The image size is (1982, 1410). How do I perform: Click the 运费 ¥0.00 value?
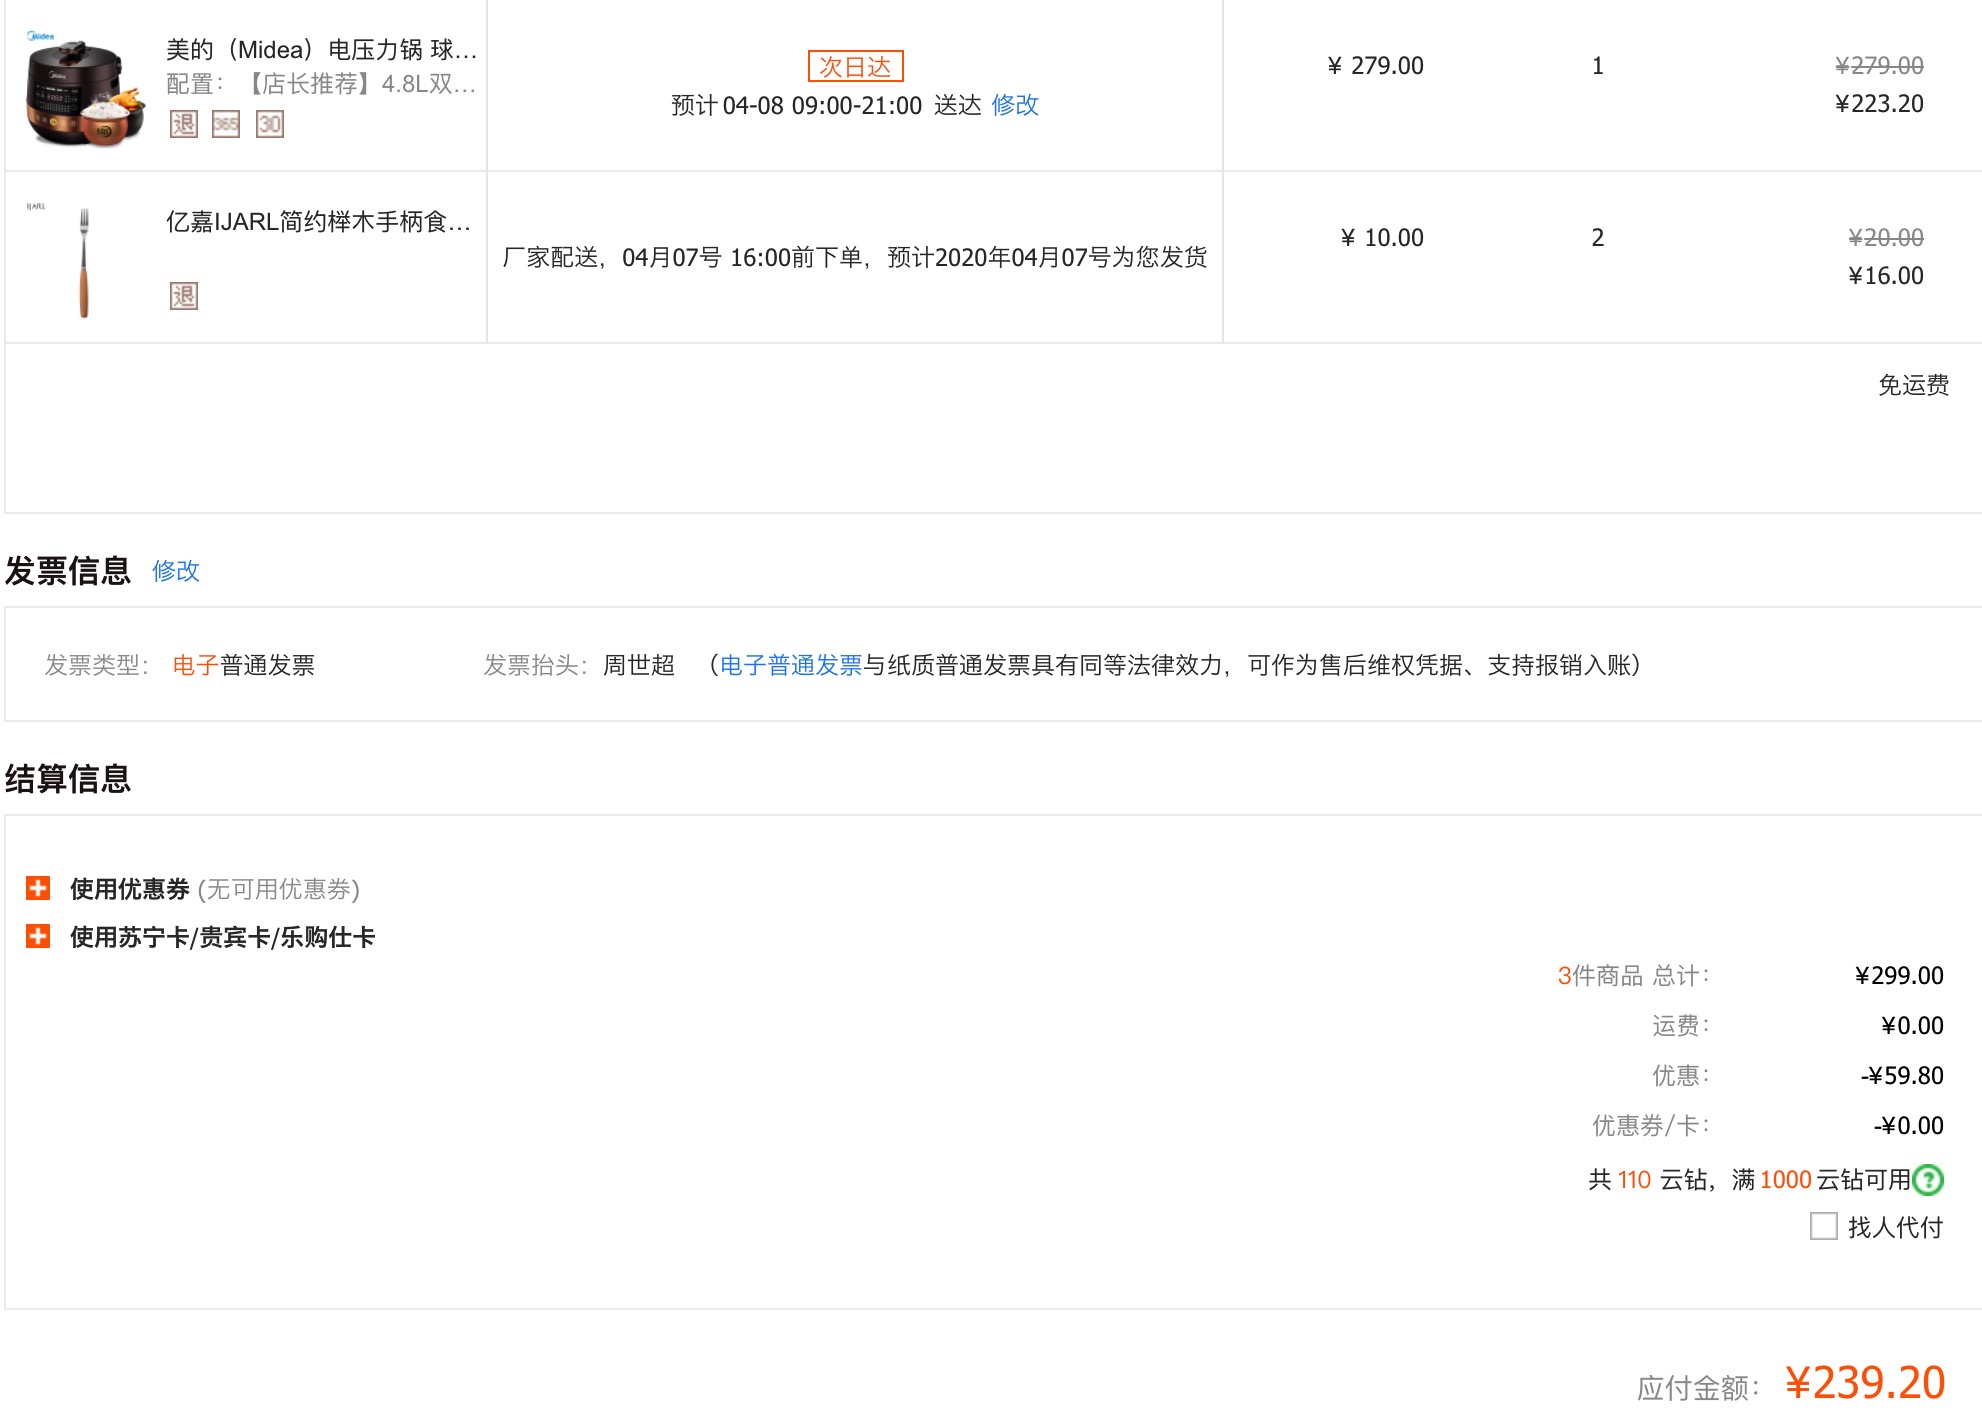point(1912,1026)
